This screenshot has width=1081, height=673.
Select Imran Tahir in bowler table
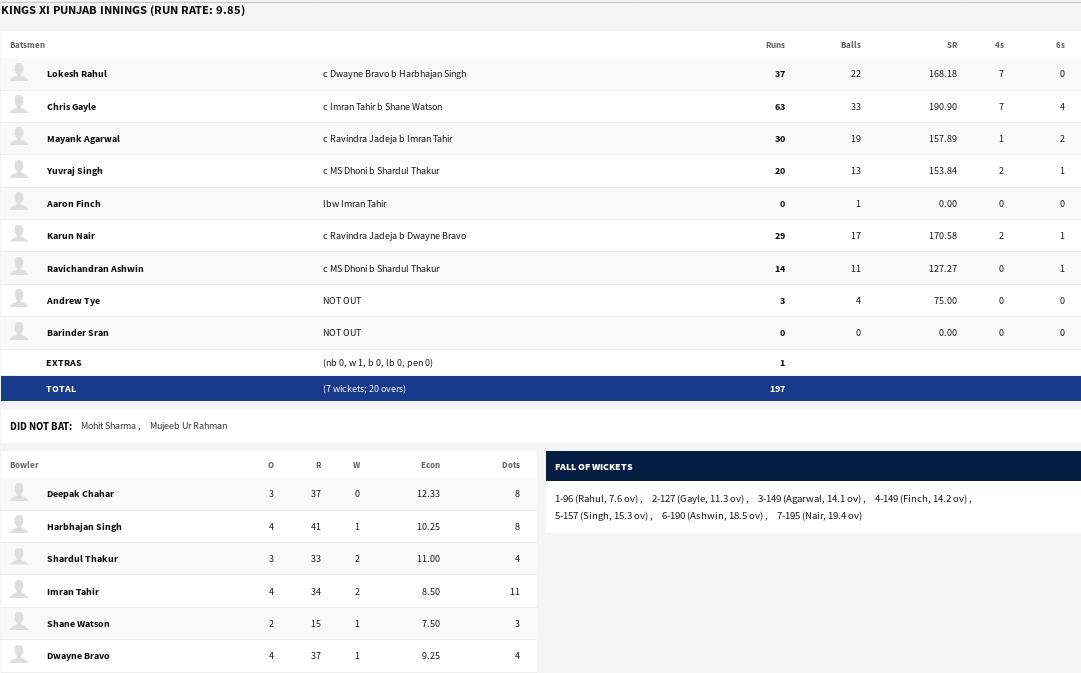[72, 592]
